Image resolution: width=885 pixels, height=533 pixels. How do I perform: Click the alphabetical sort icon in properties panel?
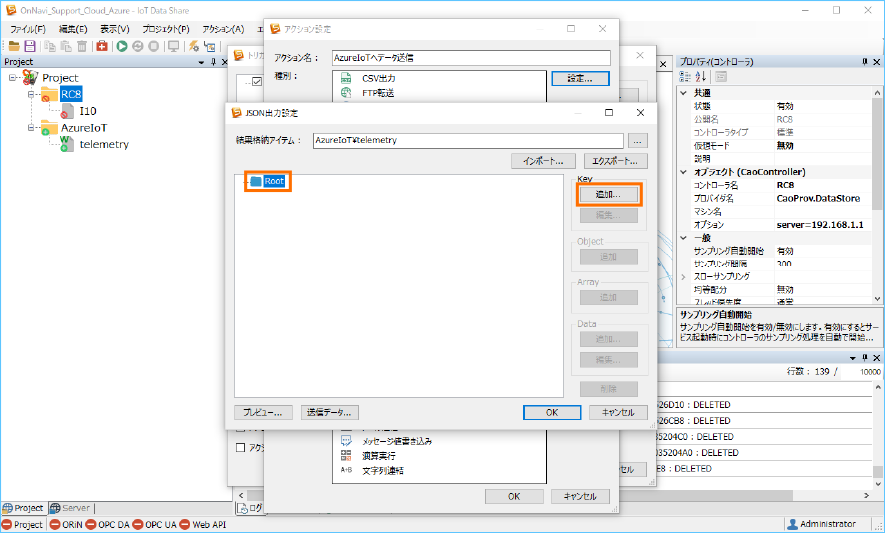click(701, 77)
